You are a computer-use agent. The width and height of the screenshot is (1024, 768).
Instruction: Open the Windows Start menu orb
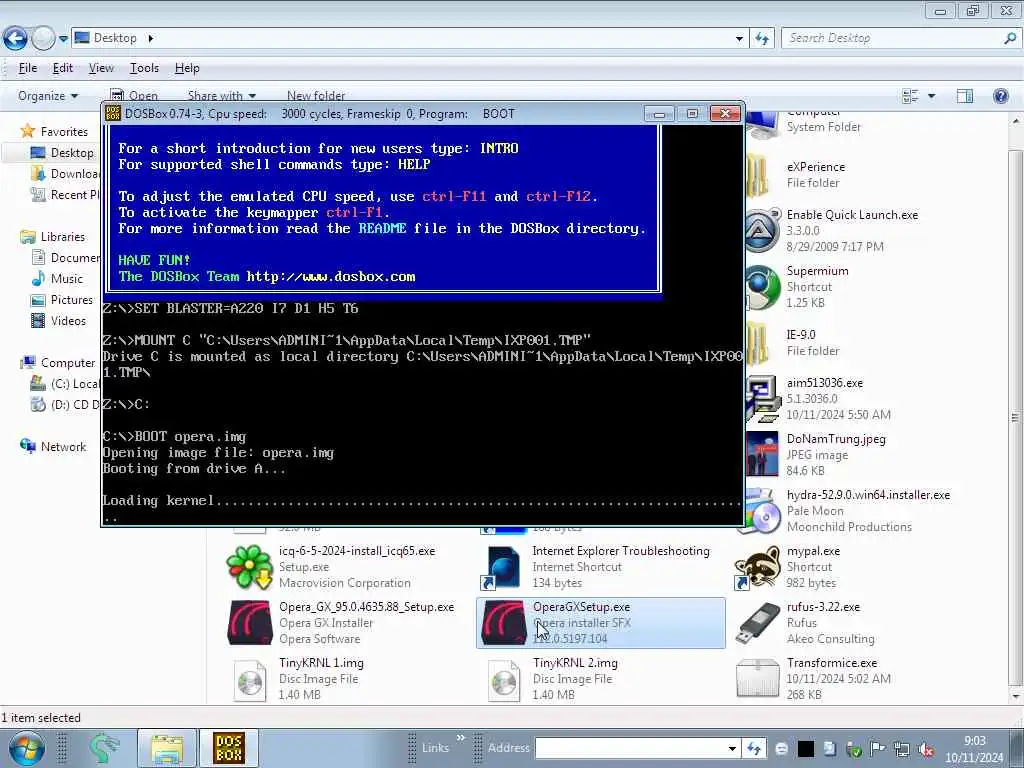coord(27,748)
